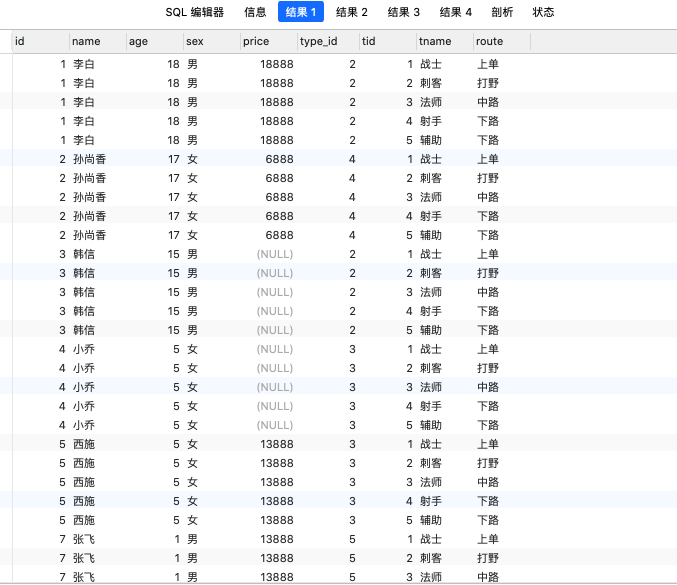
Task: Select sex 男 in 韩信 战士 row
Action: [193, 254]
